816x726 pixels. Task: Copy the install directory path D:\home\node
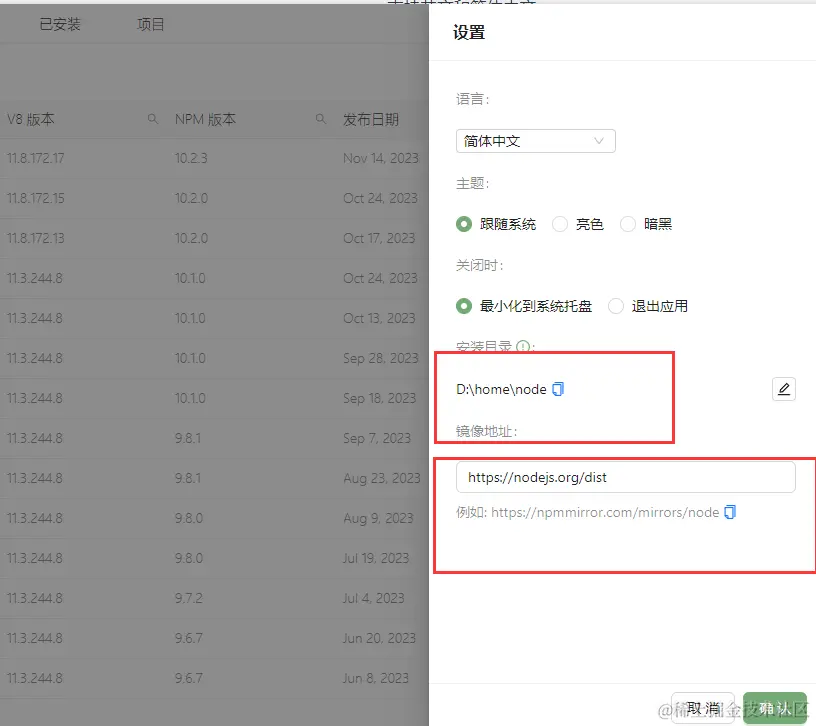tap(558, 389)
